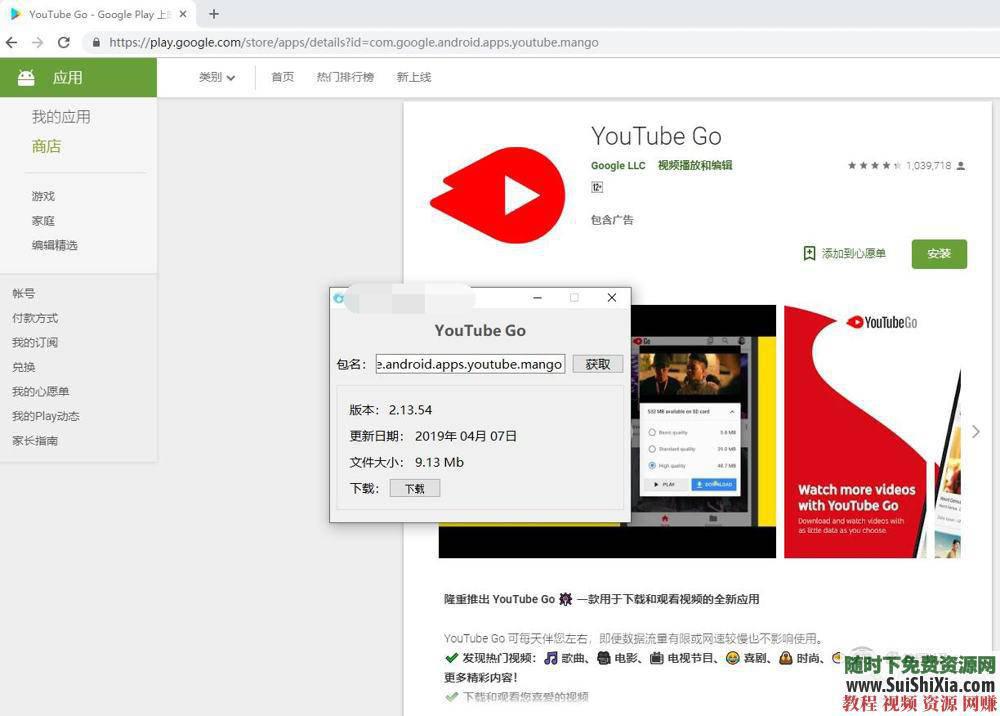Click the green 安装 install button
Viewport: 1000px width, 716px height.
tap(939, 254)
